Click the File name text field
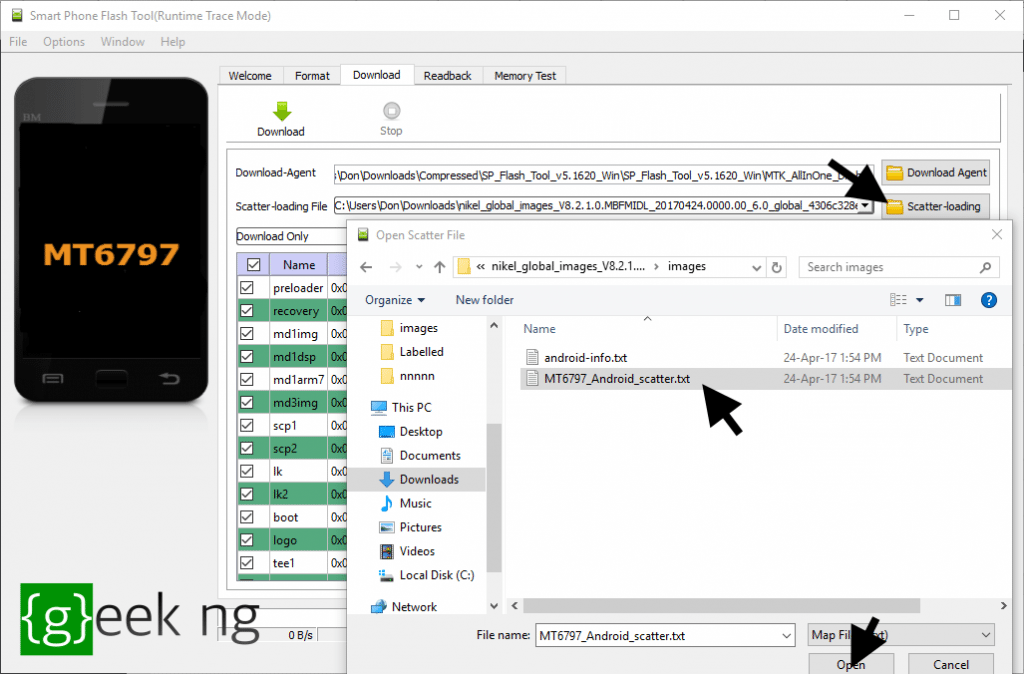Screen dimensions: 1024x674 click(658, 635)
